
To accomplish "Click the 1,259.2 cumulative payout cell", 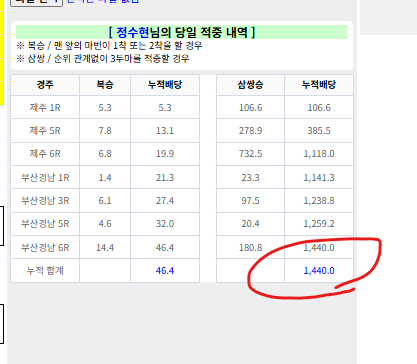I will coord(319,224).
